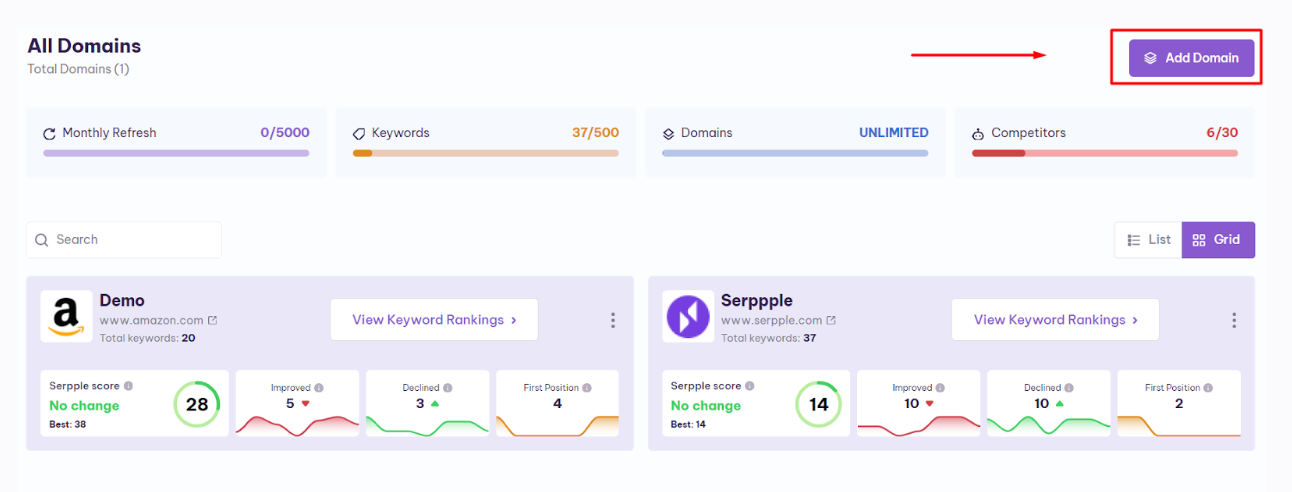Image resolution: width=1292 pixels, height=492 pixels.
Task: Click the green up arrow beside Declined 10
Action: tap(1059, 404)
